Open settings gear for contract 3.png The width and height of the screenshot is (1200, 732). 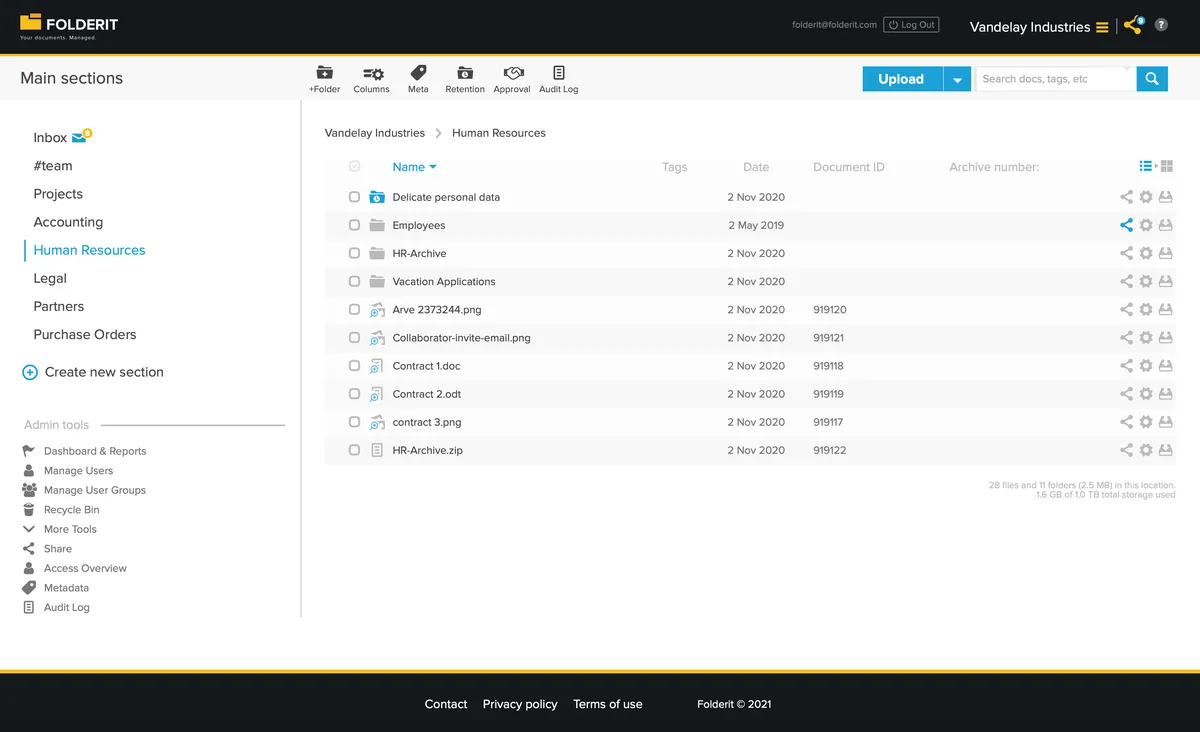click(x=1146, y=422)
